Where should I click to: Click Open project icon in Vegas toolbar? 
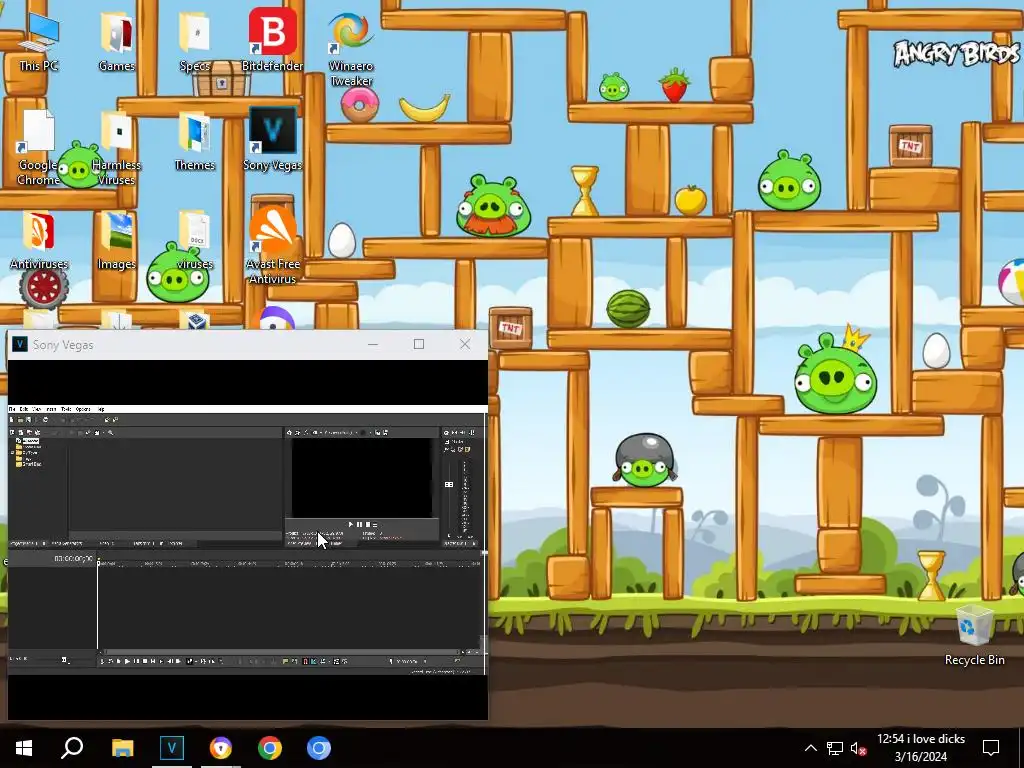pos(20,420)
